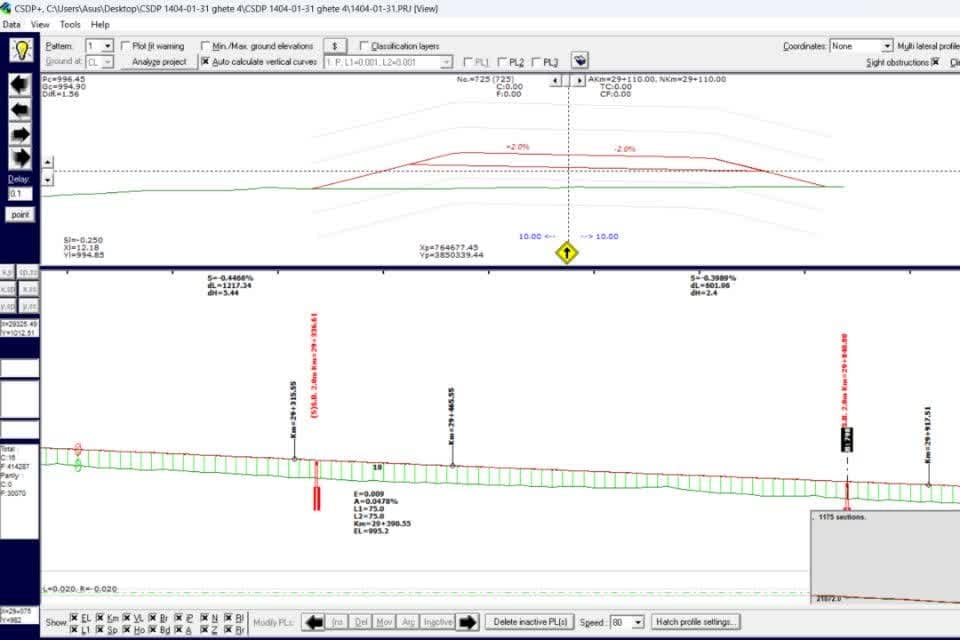Open the Data menu
The height and width of the screenshot is (640, 960).
coord(11,24)
